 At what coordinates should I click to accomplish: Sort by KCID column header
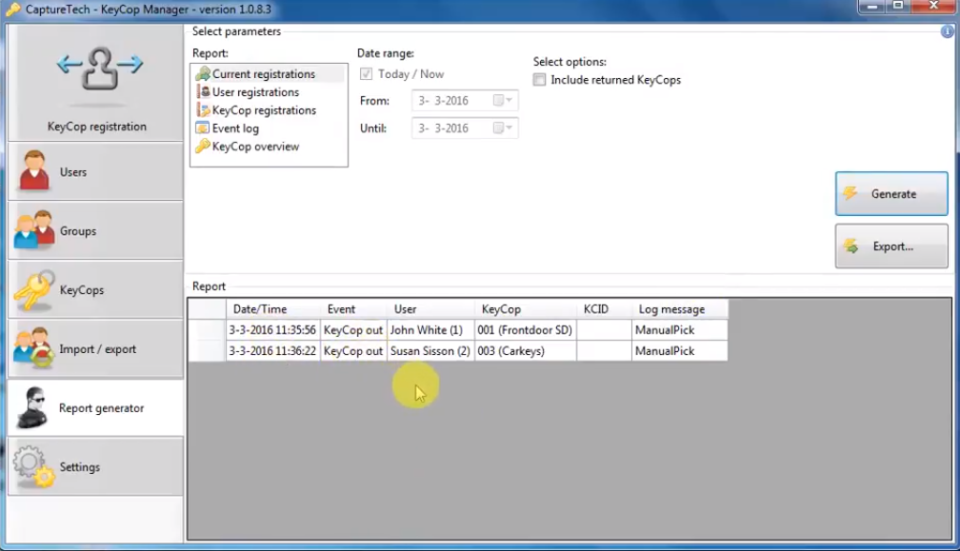[604, 309]
